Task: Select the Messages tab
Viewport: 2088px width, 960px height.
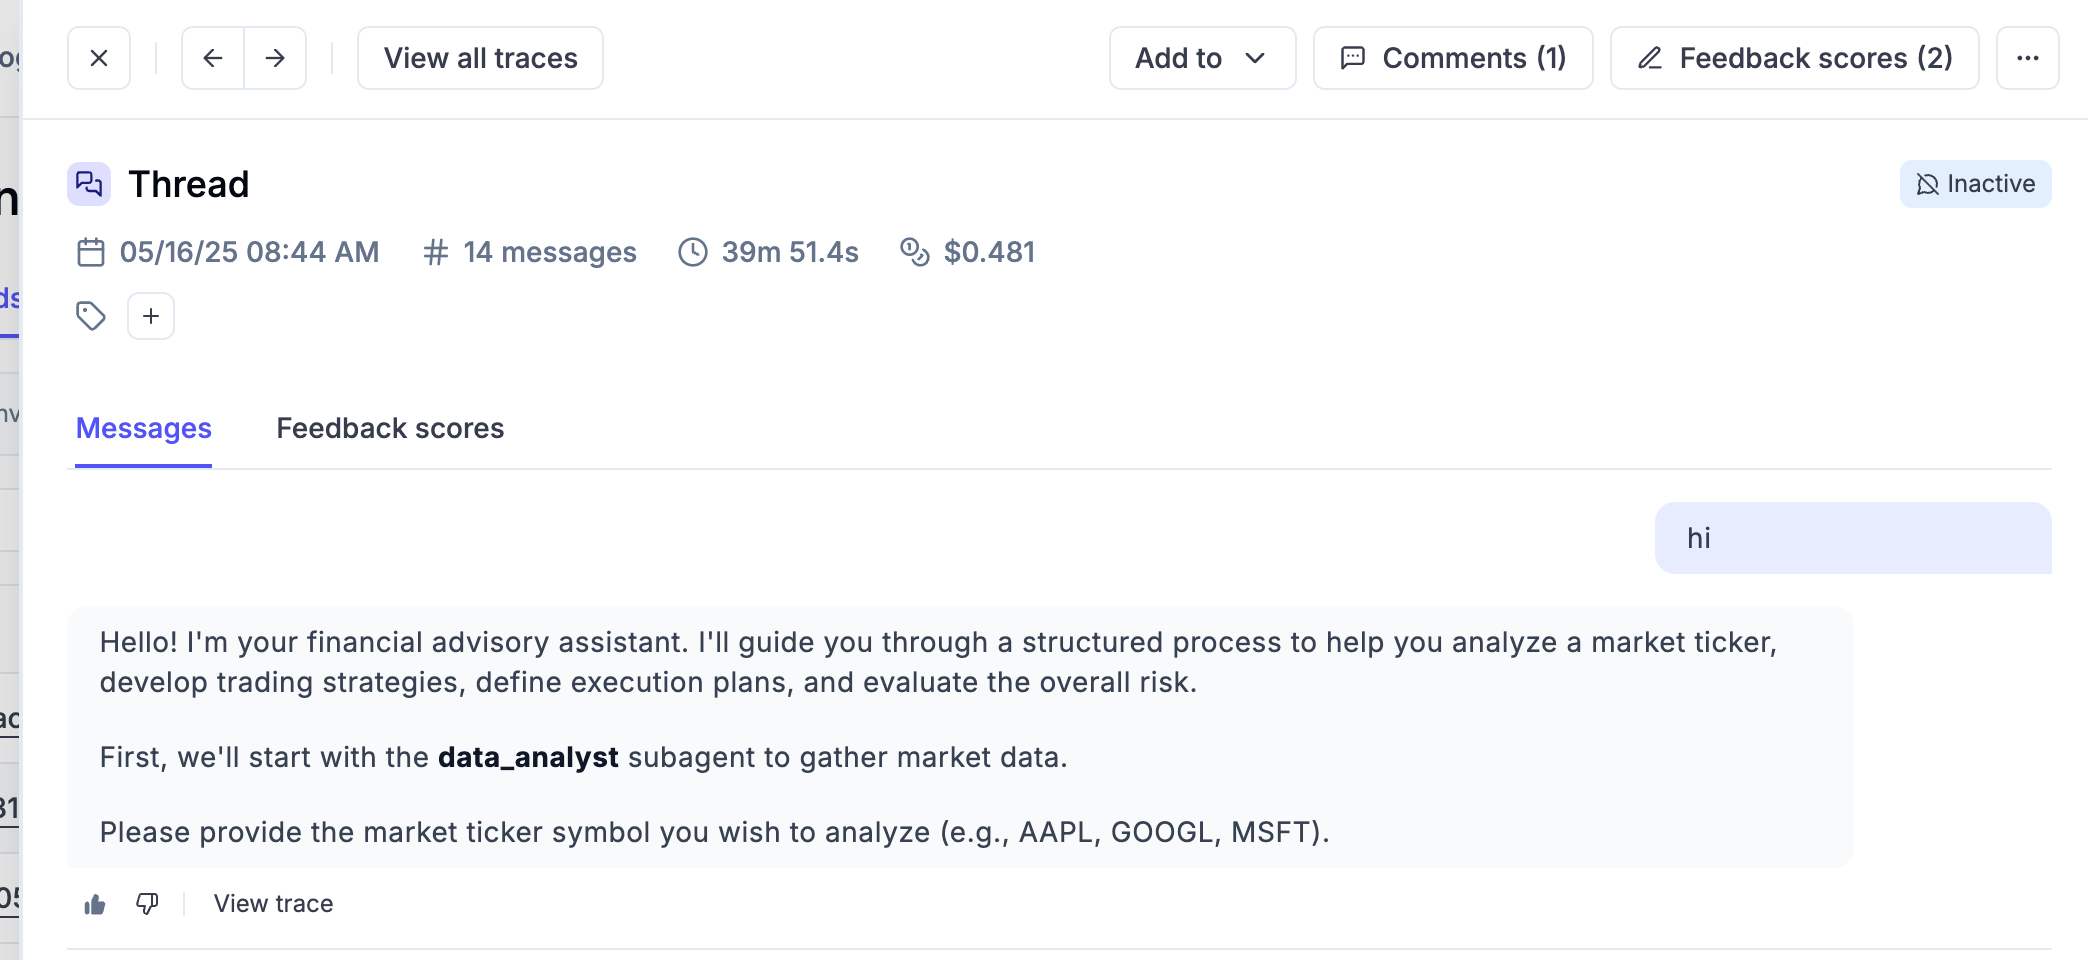Action: 143,428
